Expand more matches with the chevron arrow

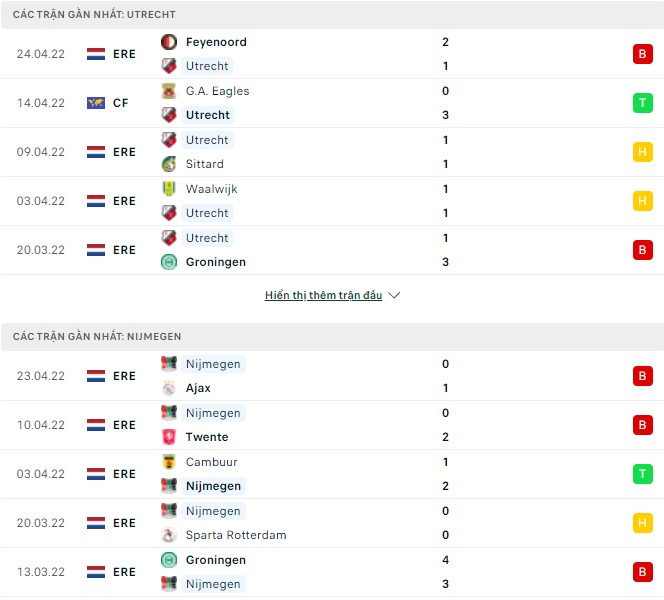(394, 296)
